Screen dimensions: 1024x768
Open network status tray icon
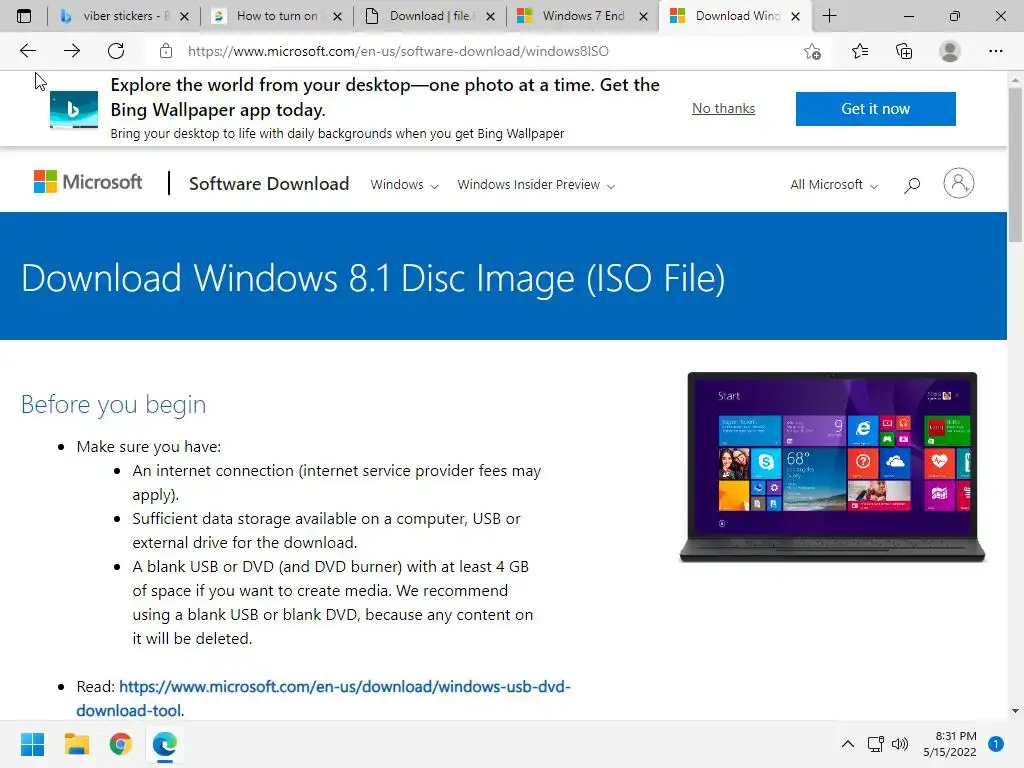(875, 744)
